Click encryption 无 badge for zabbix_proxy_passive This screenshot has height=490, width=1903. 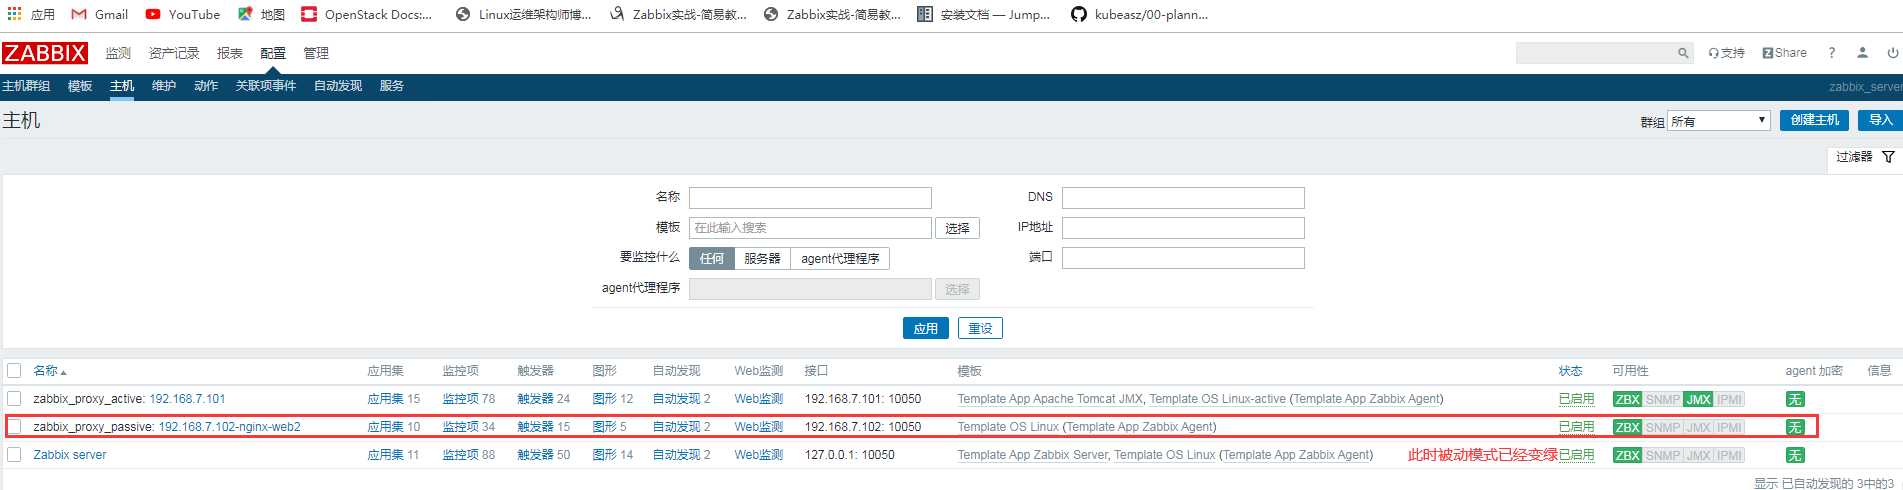(x=1795, y=427)
